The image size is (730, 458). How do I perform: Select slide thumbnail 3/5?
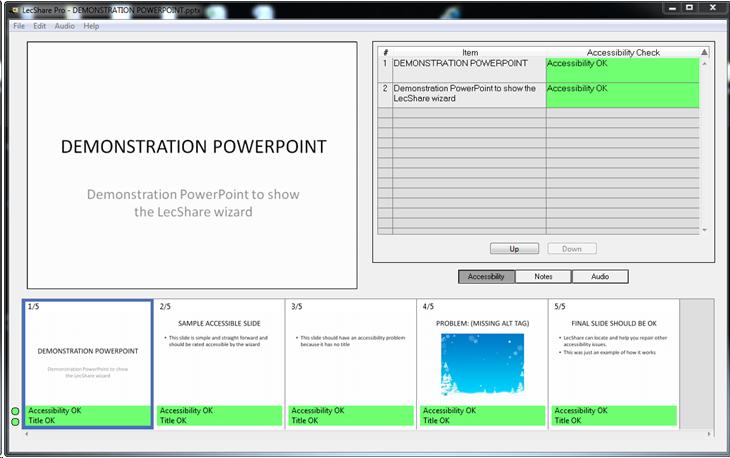coord(351,363)
